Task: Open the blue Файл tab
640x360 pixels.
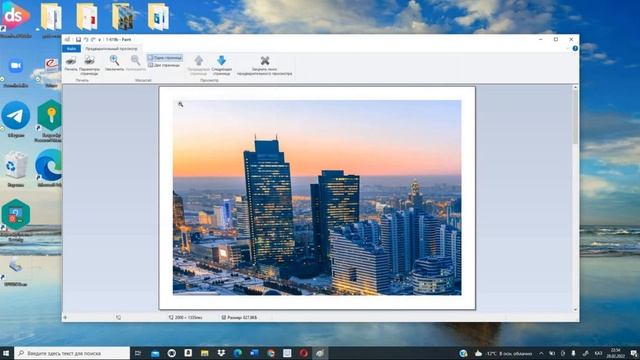Action: click(71, 49)
